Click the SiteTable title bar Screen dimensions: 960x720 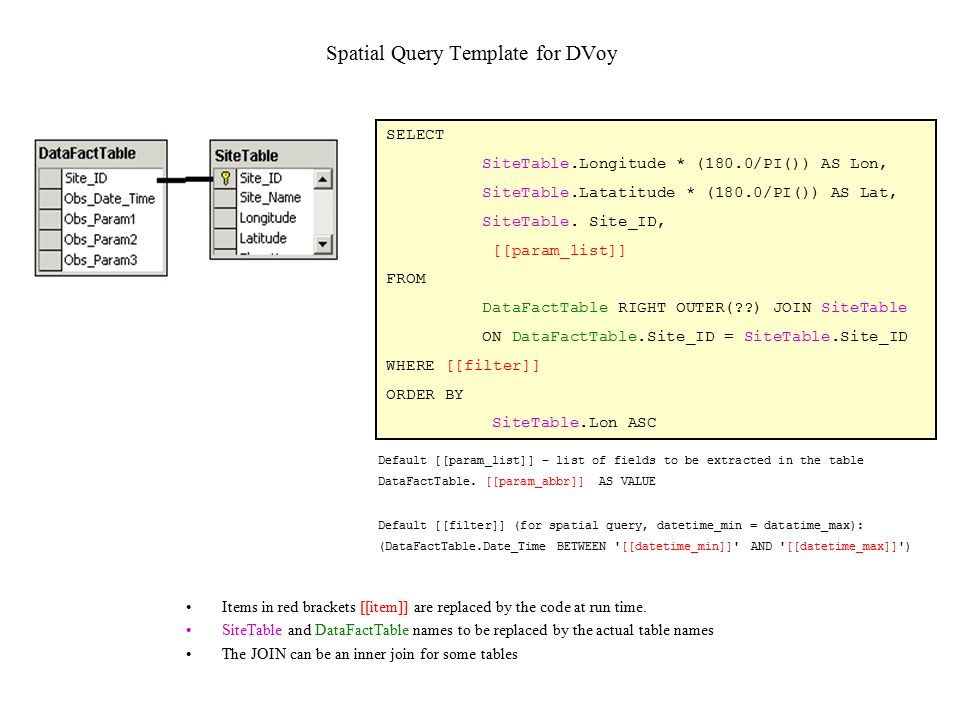tap(274, 156)
